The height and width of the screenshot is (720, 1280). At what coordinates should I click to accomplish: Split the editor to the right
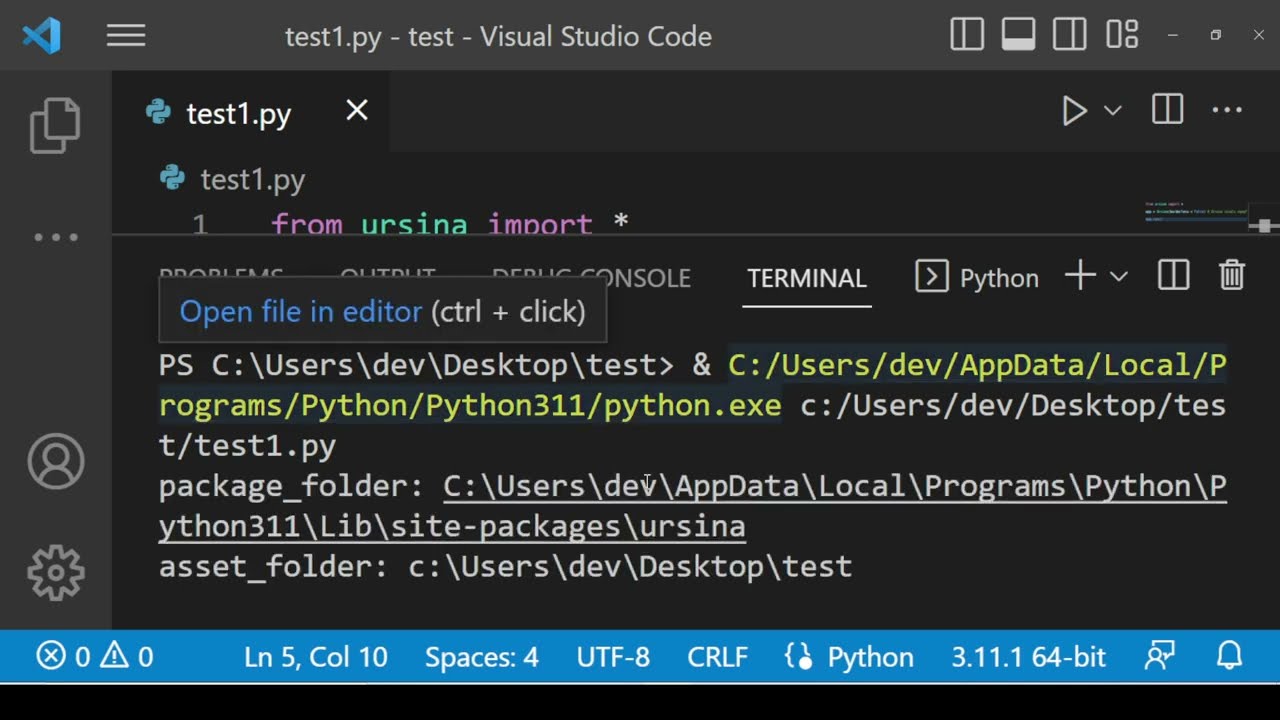[1167, 110]
